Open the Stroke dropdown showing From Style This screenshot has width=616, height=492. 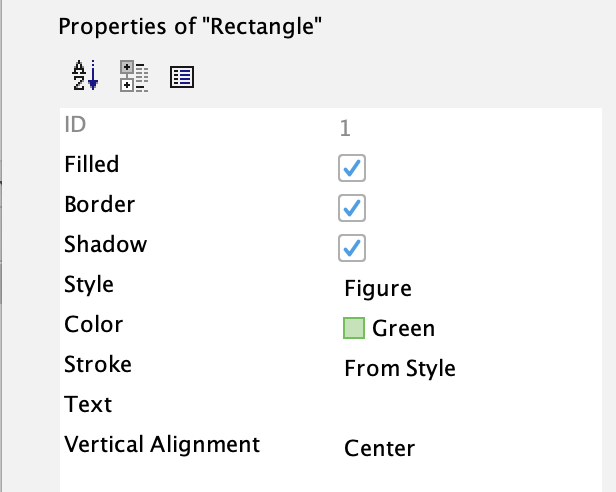(469, 368)
